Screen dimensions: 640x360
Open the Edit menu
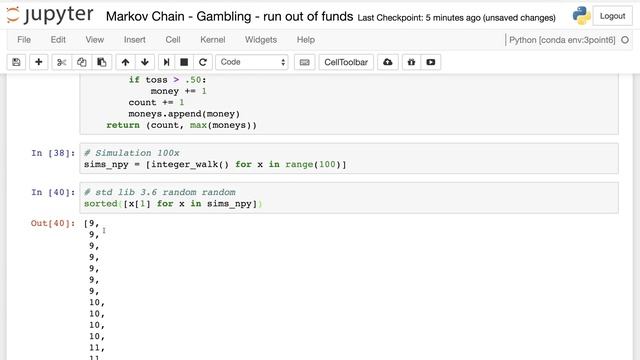point(58,40)
